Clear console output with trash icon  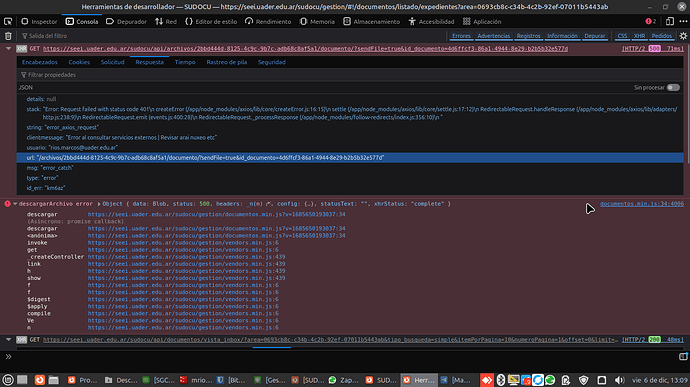[8, 36]
